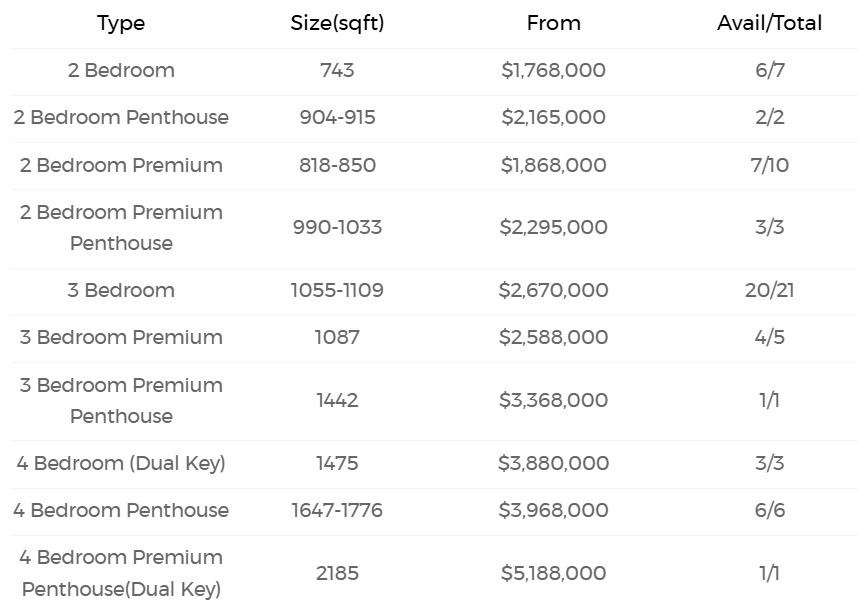Select the 2 Bedroom Penthouse type
The image size is (858, 613).
coord(121,117)
